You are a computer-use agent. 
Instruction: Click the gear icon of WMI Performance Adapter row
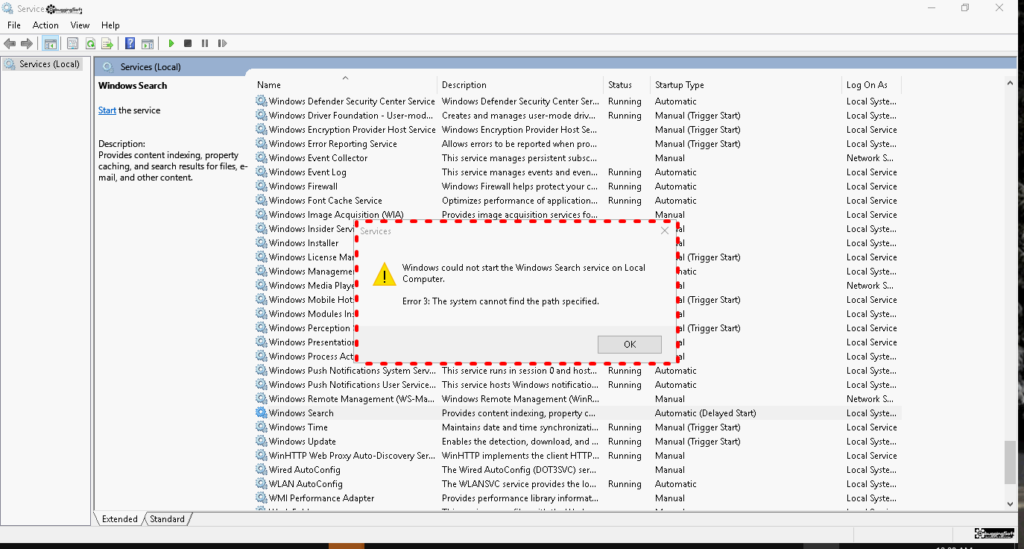pos(261,498)
